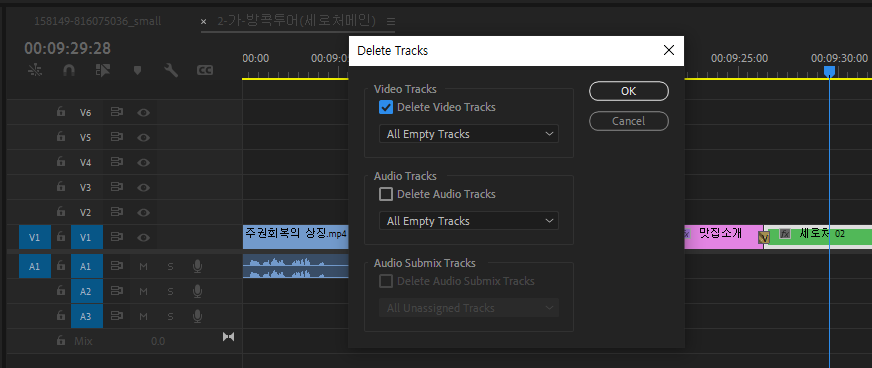Click the blue playhead marker

[829, 71]
